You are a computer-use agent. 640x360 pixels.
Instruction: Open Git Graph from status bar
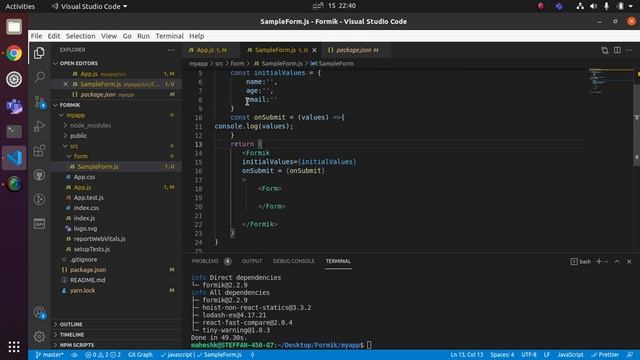click(x=140, y=355)
